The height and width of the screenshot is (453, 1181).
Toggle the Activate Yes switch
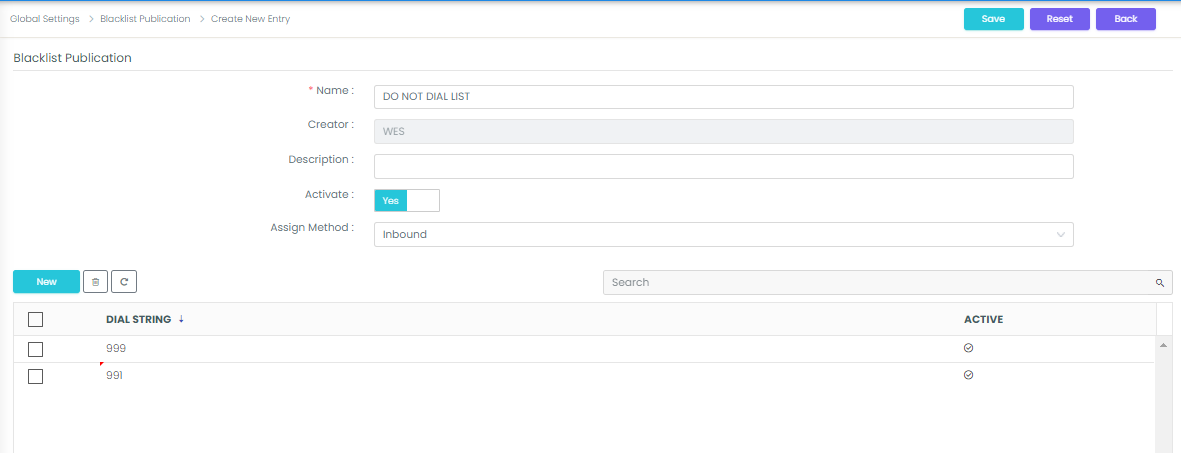pyautogui.click(x=407, y=200)
